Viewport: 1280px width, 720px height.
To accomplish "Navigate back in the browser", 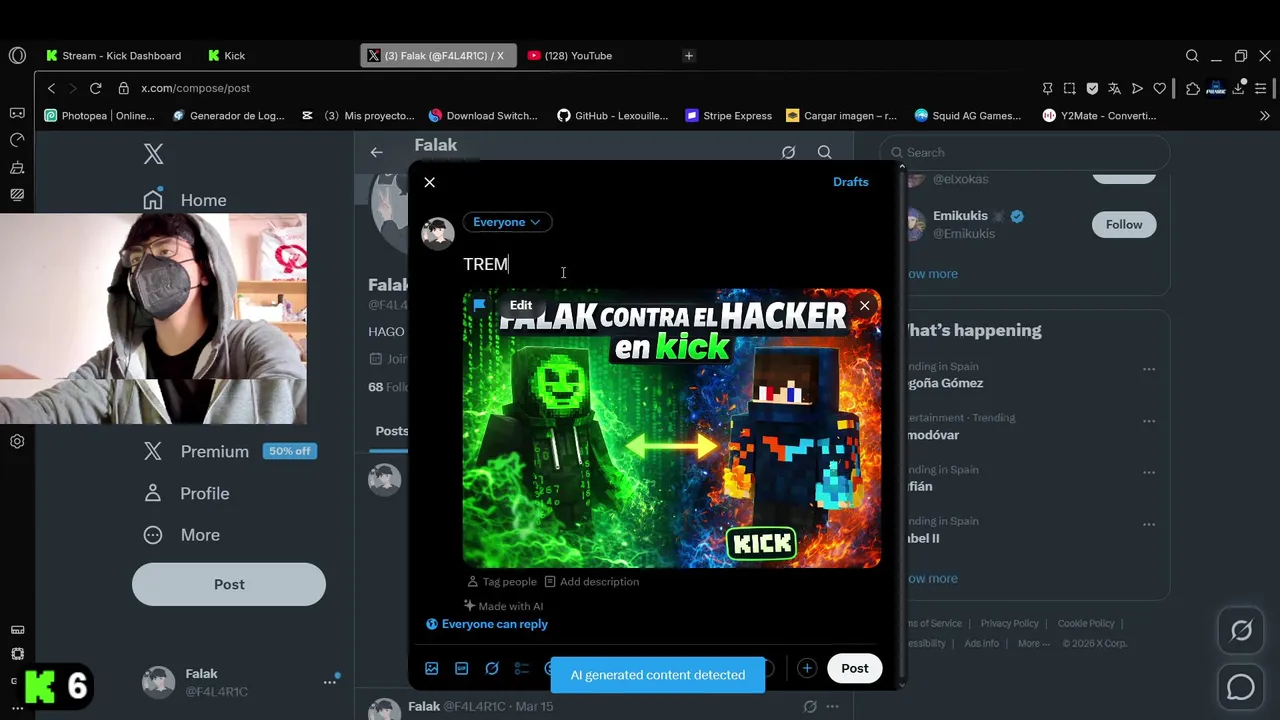I will click(x=52, y=88).
